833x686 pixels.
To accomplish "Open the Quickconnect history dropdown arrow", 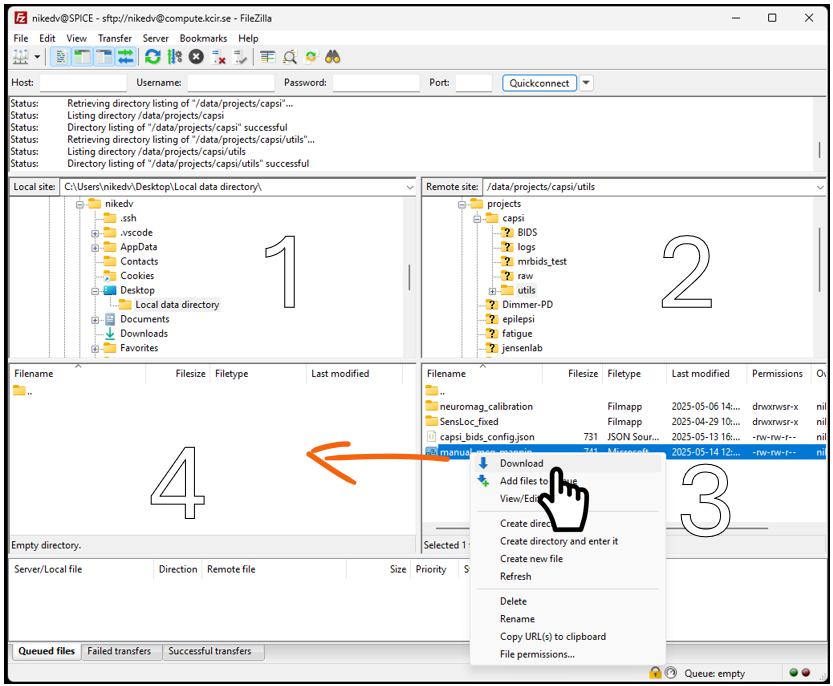I will click(587, 83).
